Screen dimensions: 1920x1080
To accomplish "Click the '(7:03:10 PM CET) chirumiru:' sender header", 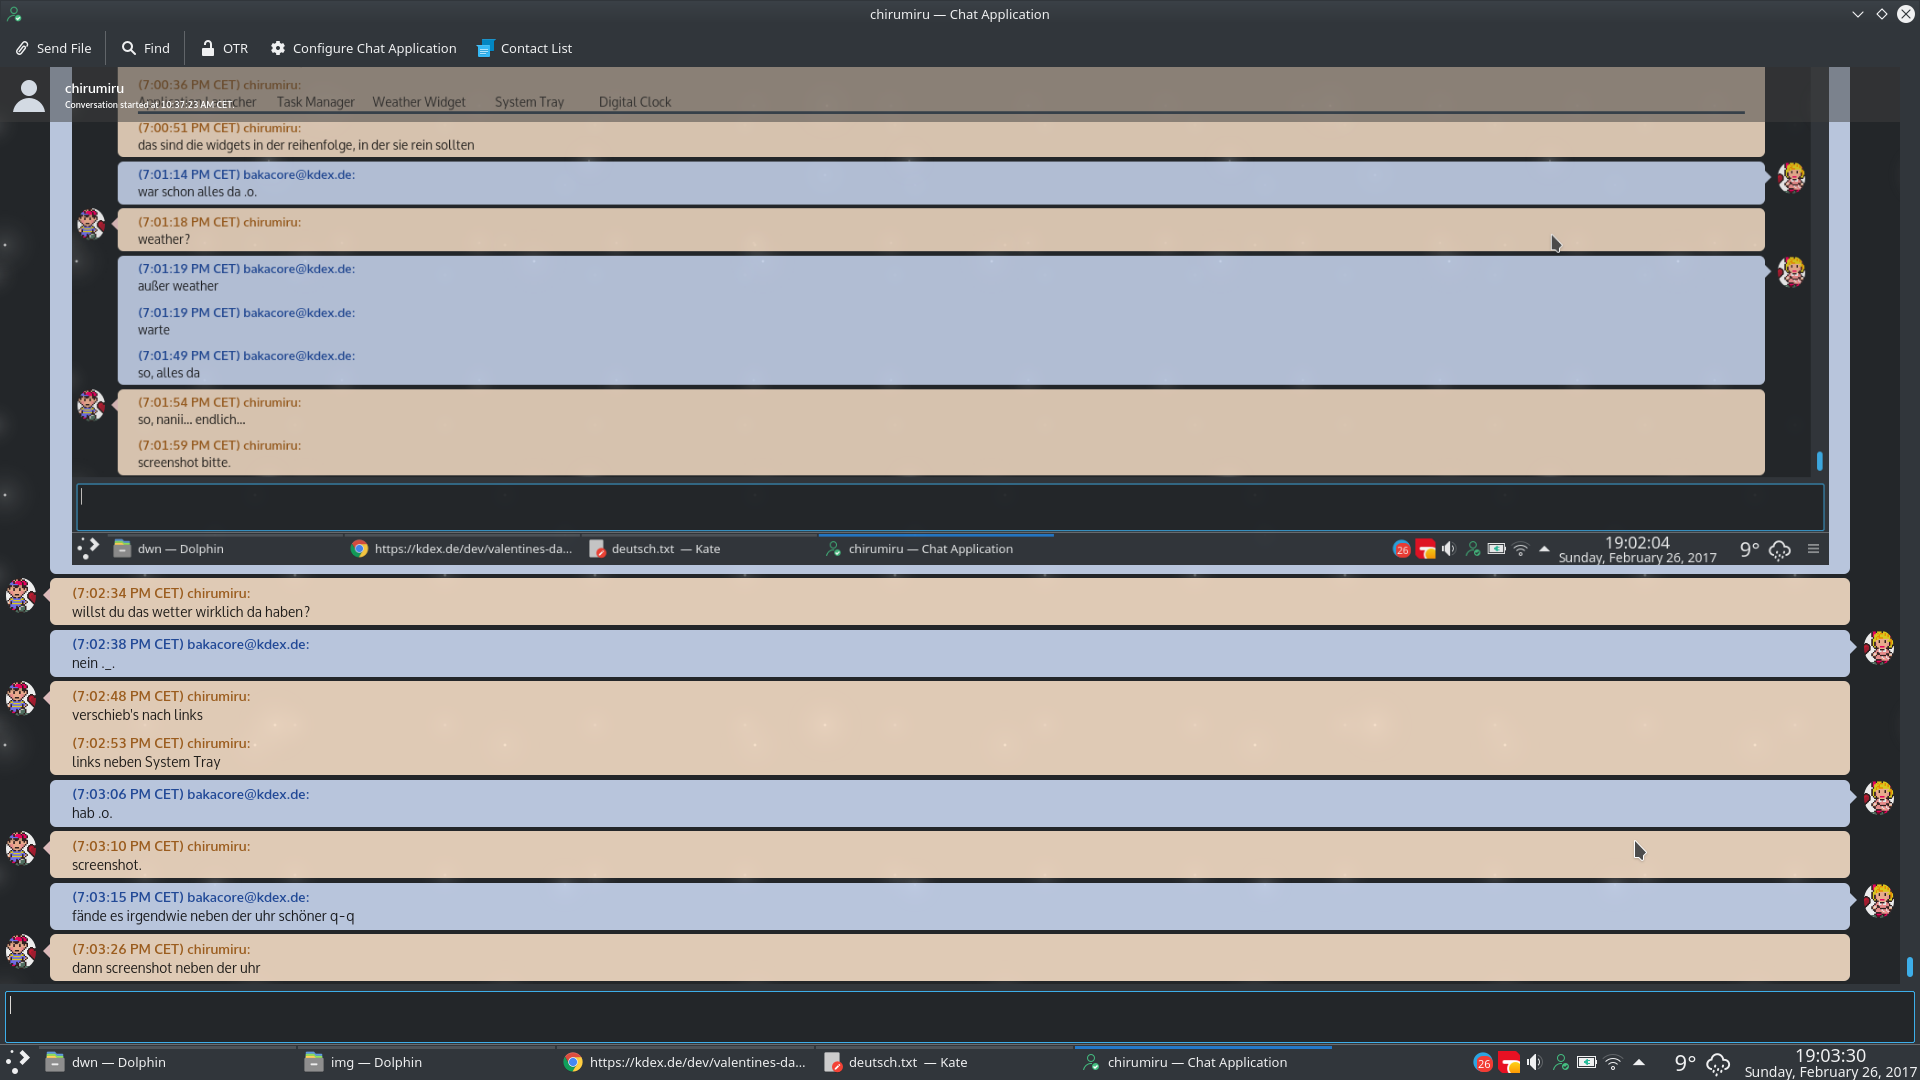I will click(x=161, y=846).
